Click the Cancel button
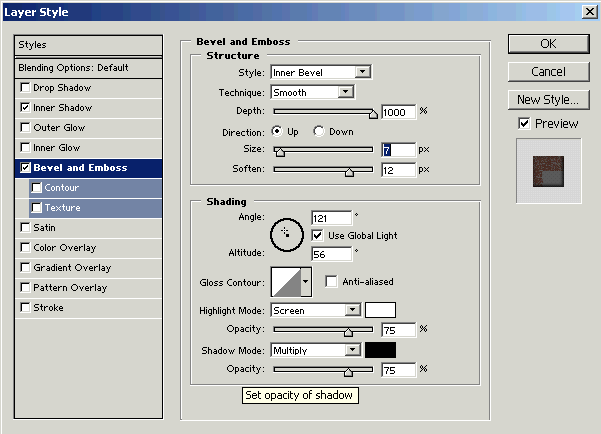Screen dimensions: 601x434 pyautogui.click(x=548, y=72)
